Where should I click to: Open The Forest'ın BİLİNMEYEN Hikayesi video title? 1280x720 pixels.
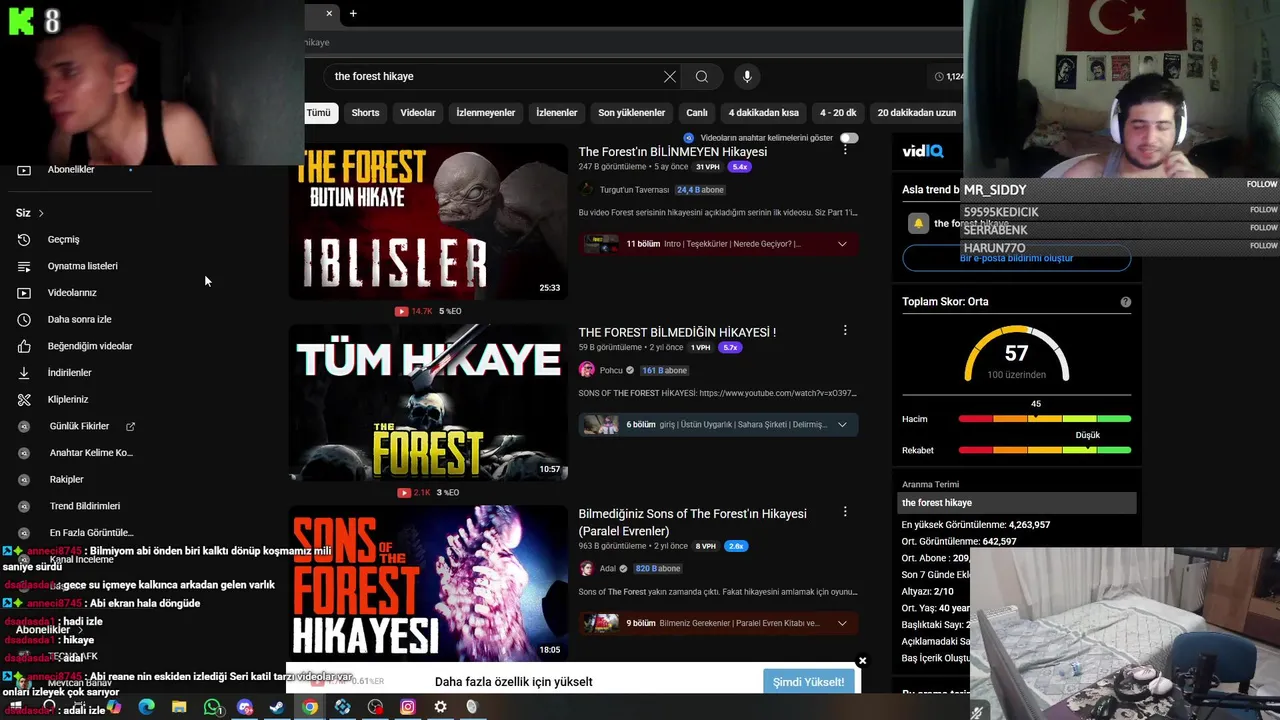673,152
